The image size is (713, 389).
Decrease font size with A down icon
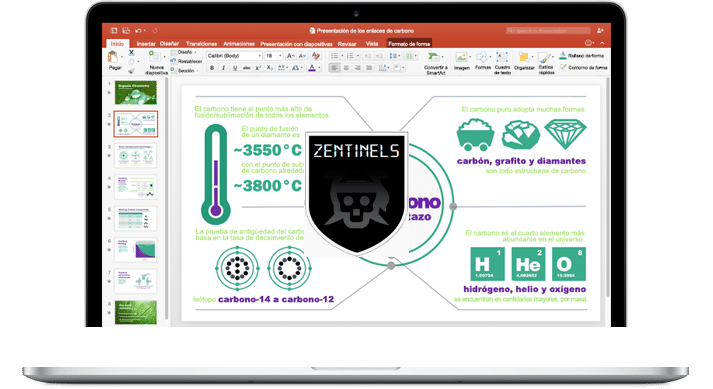302,56
